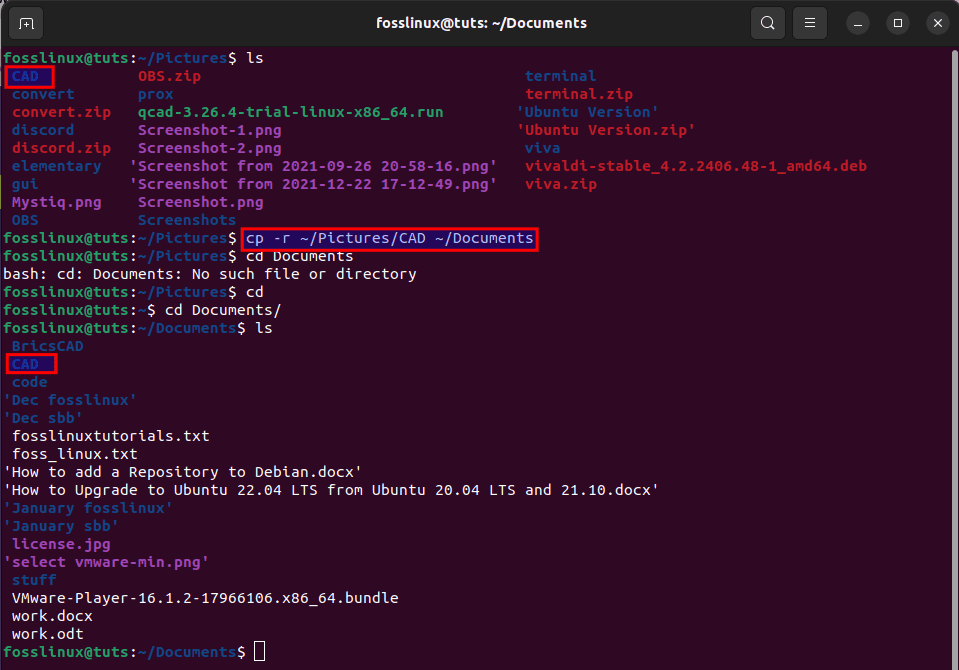Click the OBS.zip archive name
Image resolution: width=959 pixels, height=670 pixels.
[170, 76]
